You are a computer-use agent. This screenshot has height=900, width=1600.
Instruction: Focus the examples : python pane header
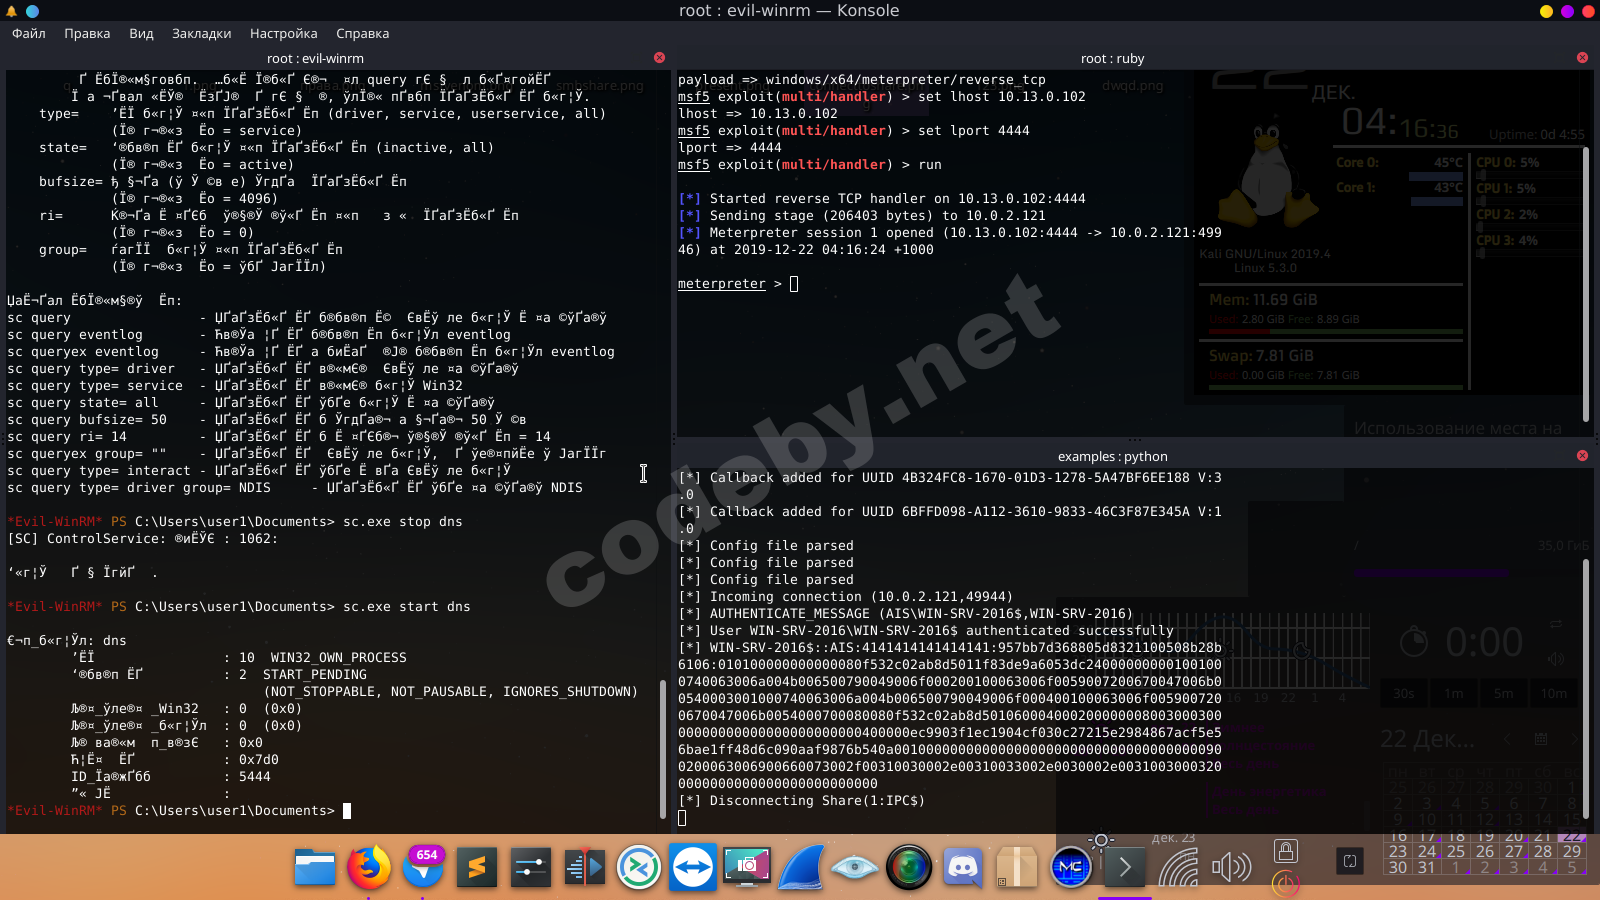(x=1112, y=457)
